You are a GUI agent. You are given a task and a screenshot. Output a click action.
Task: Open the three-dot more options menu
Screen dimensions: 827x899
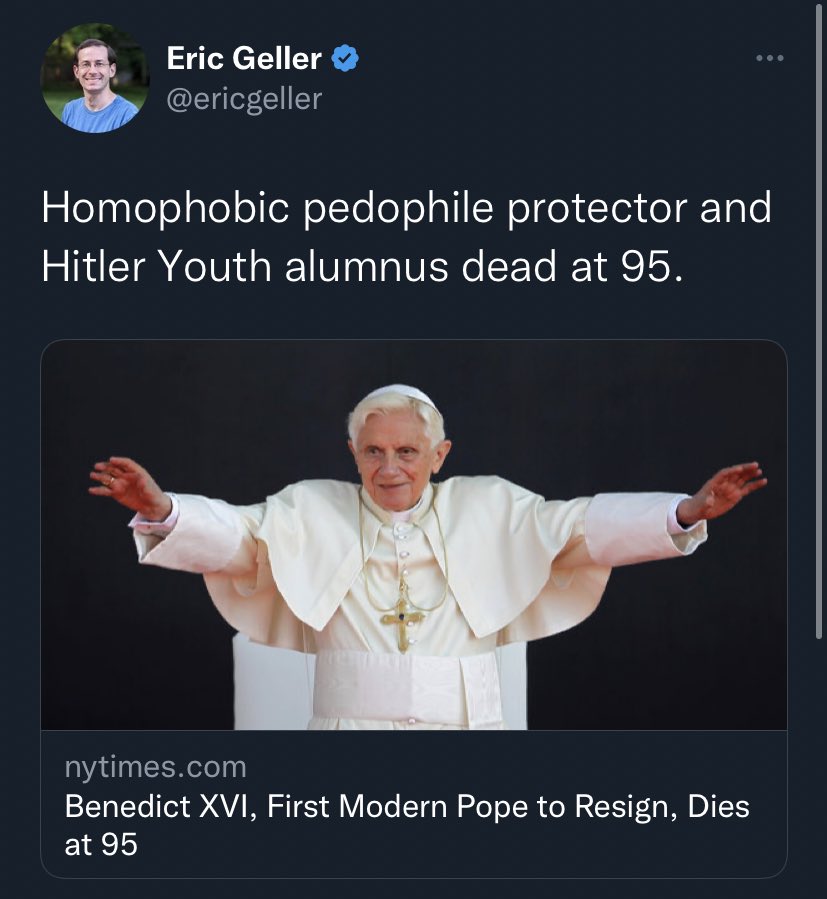coord(769,59)
